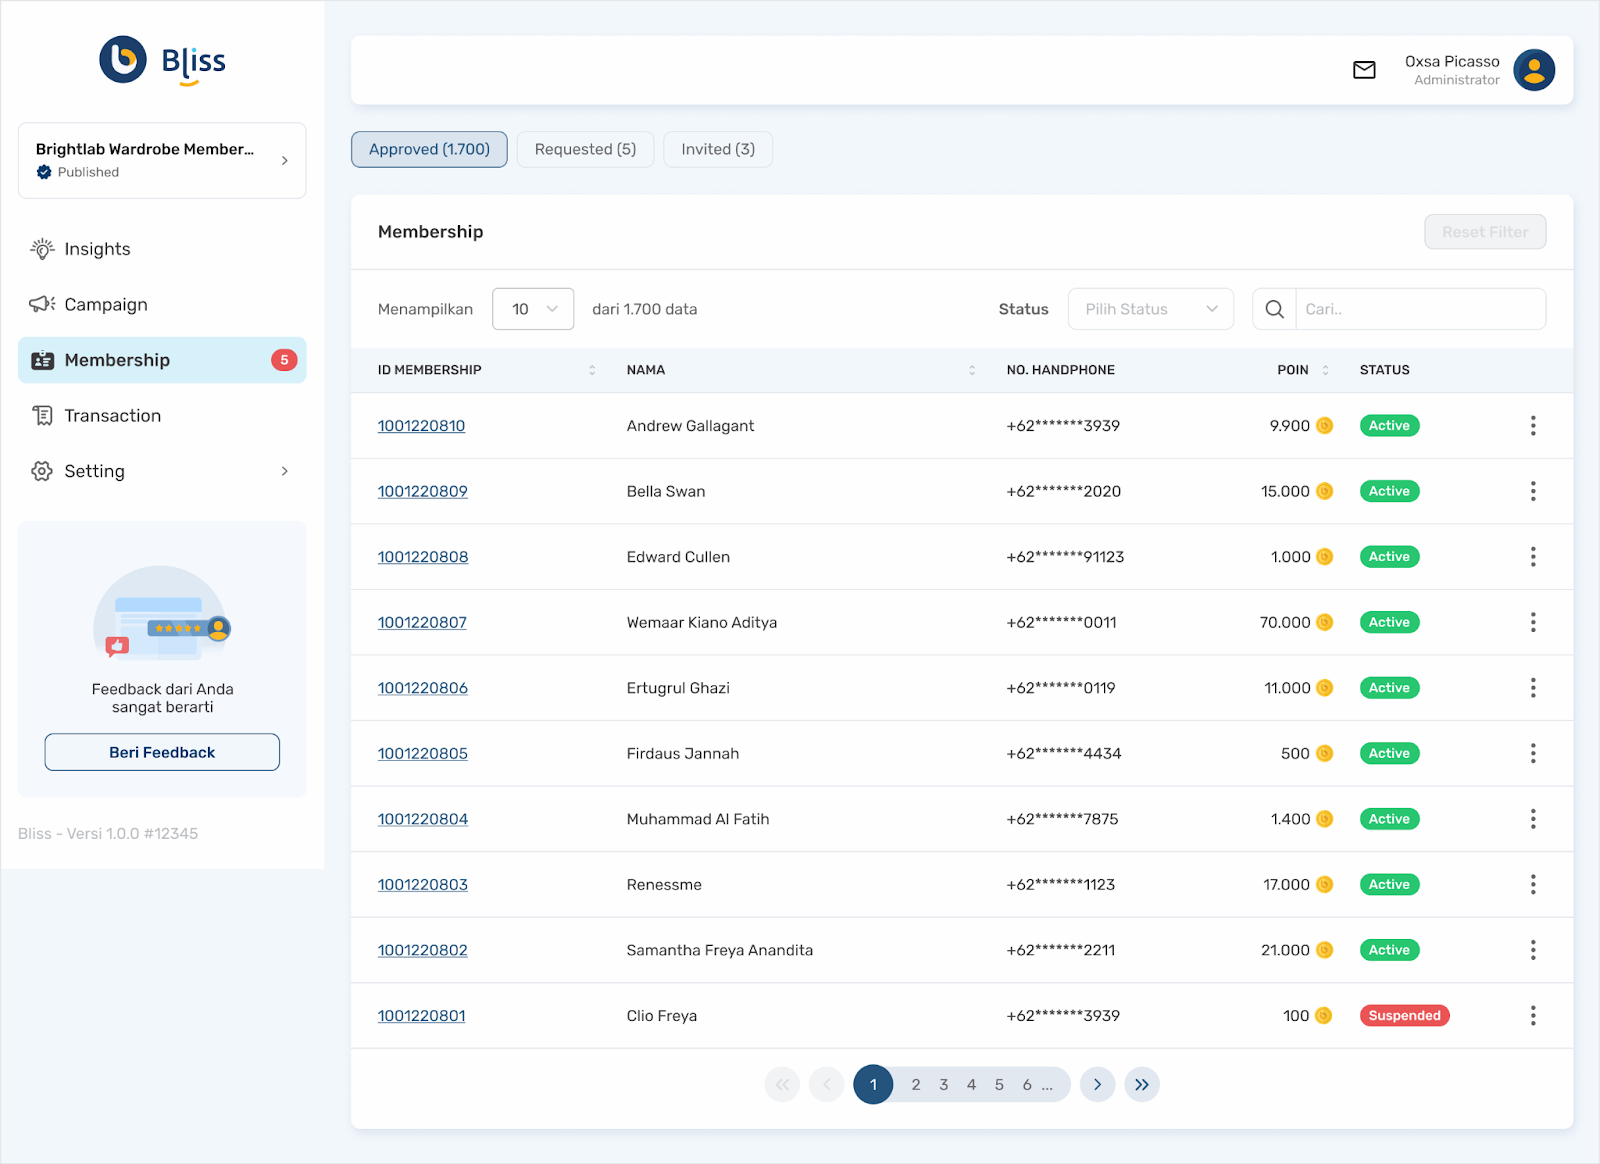Open membership ID 1001220809
Viewport: 1600px width, 1164px height.
(422, 491)
